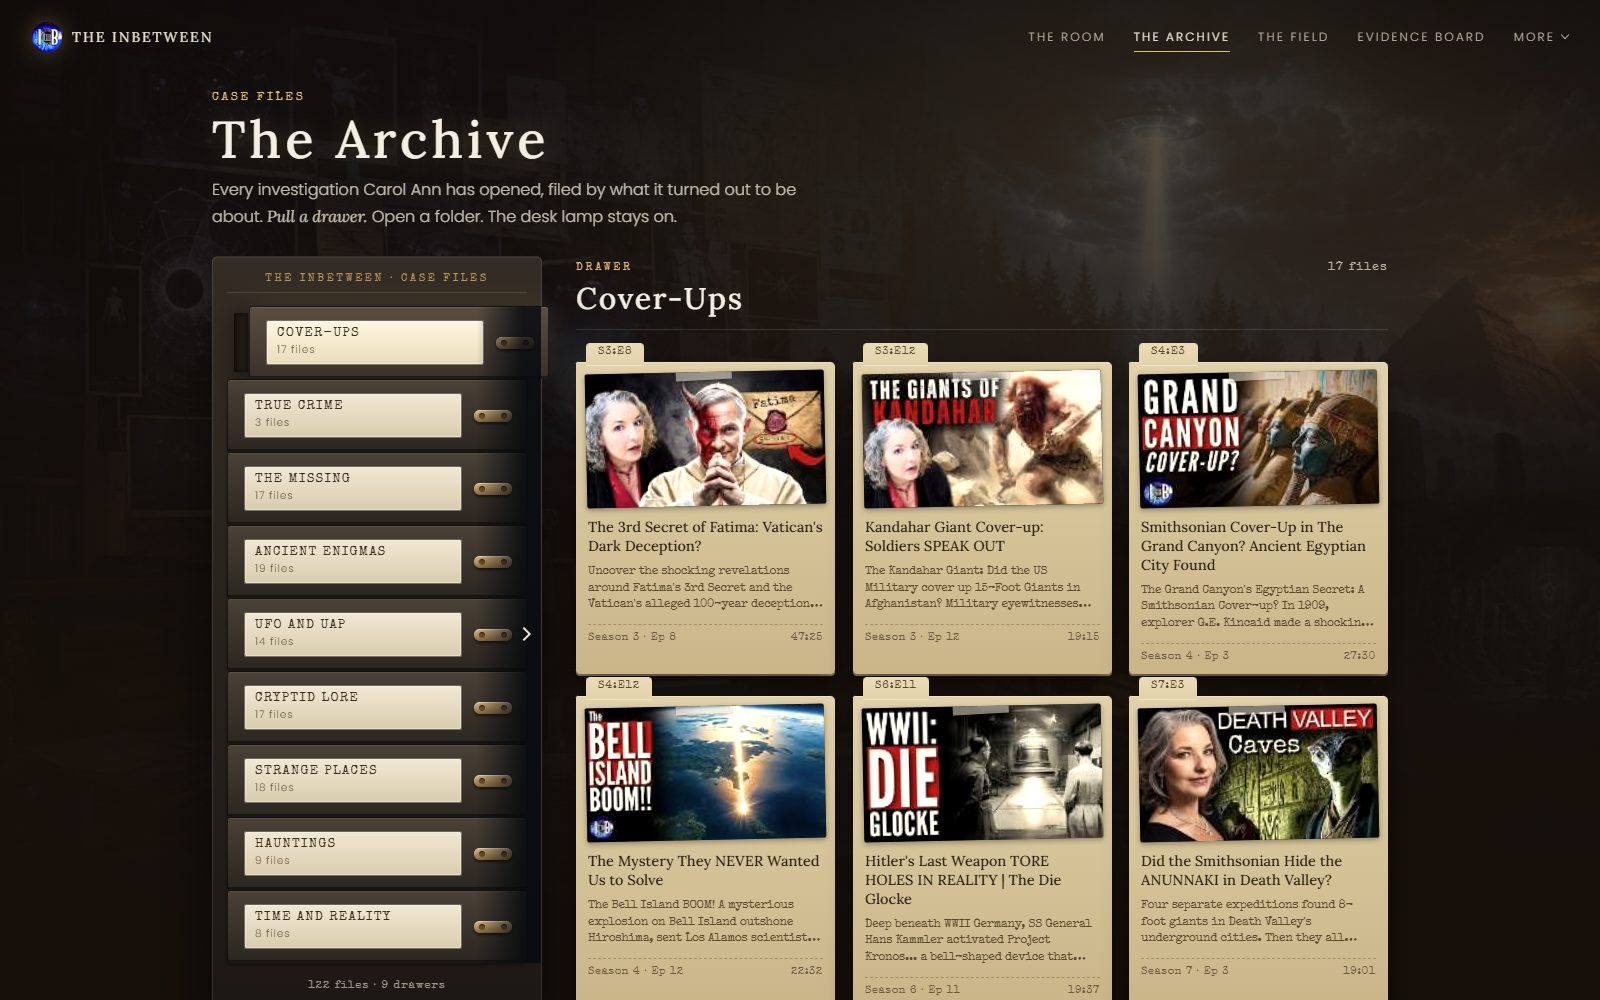
Task: Click the 27:30 duration text
Action: click(x=1359, y=655)
